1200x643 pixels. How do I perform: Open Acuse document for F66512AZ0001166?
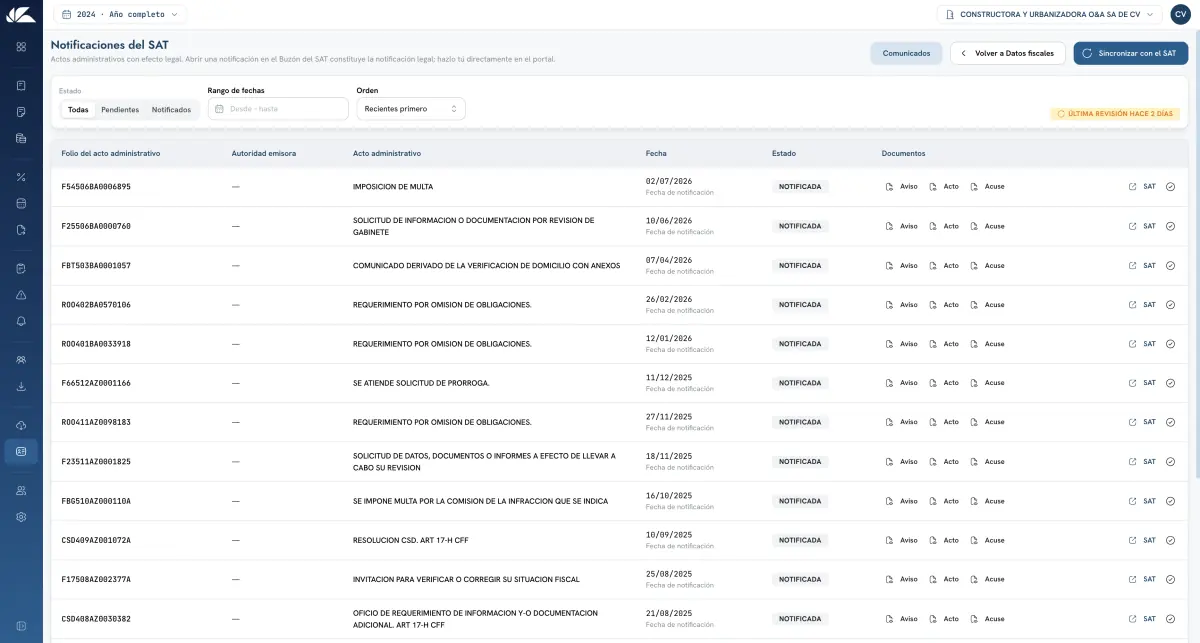click(x=988, y=383)
